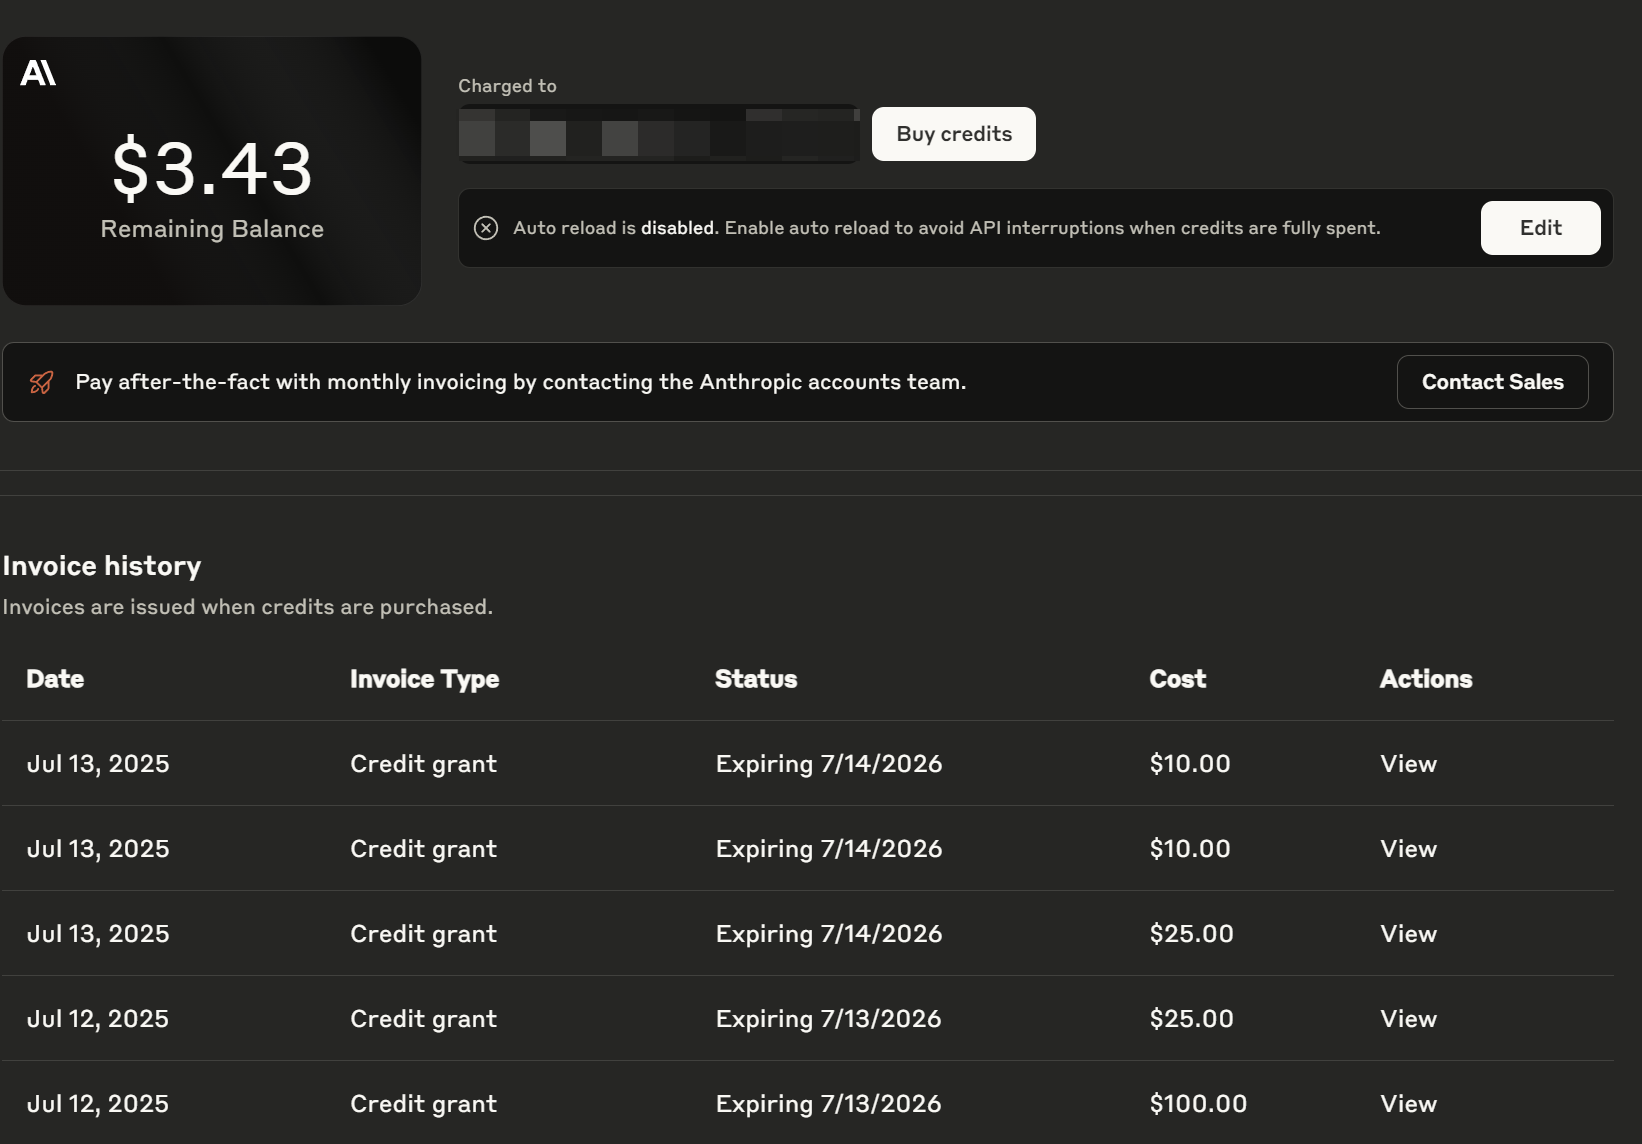
Task: Open Buy credits dialog
Action: 954,134
